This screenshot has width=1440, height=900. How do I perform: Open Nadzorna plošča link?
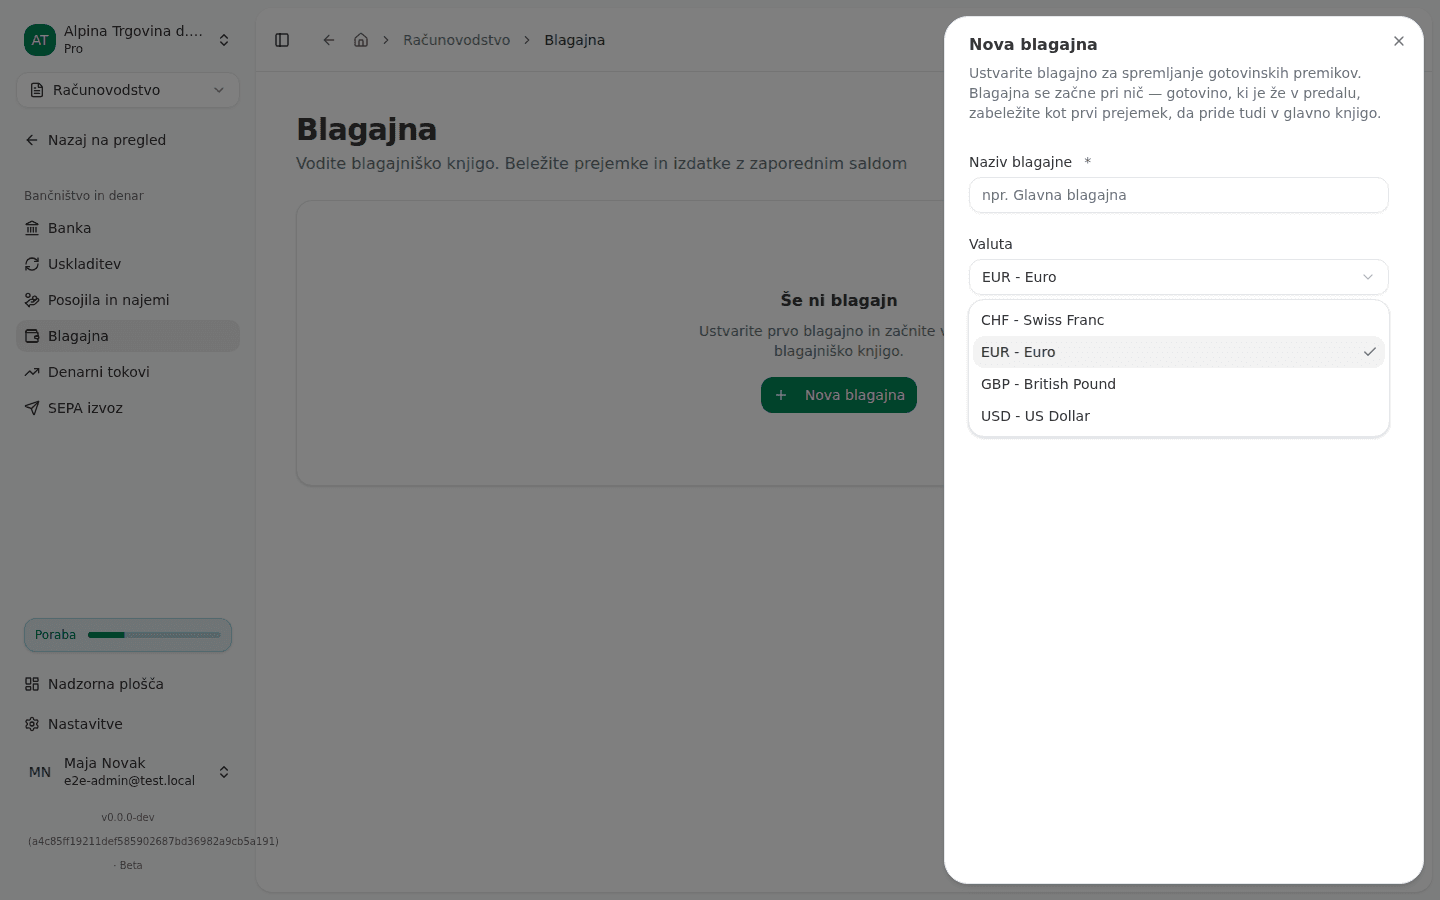pyautogui.click(x=128, y=684)
